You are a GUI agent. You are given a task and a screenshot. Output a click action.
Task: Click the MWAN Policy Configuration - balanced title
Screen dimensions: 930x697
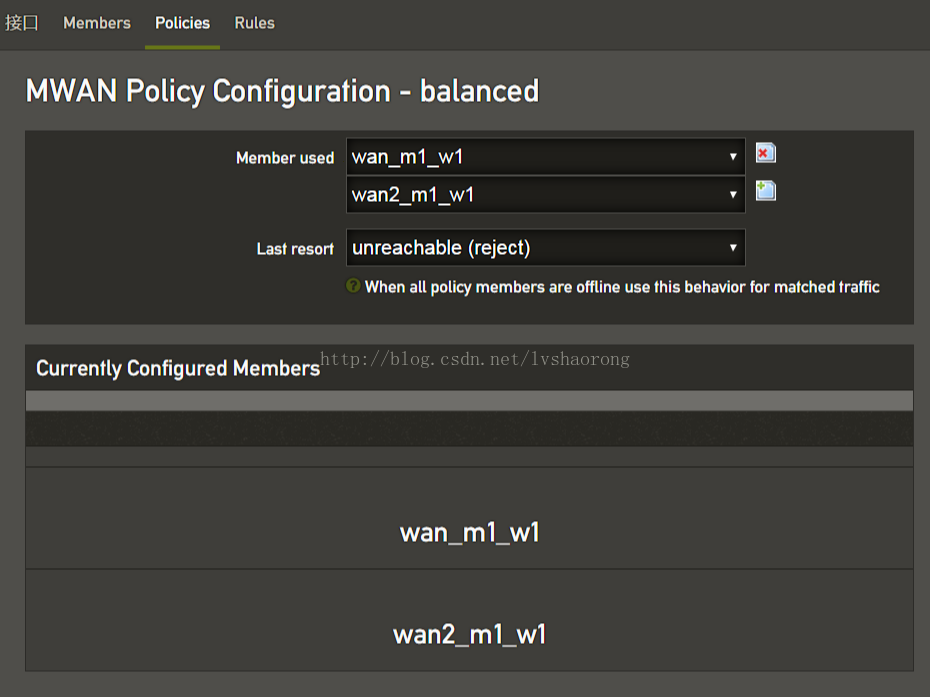pos(282,91)
